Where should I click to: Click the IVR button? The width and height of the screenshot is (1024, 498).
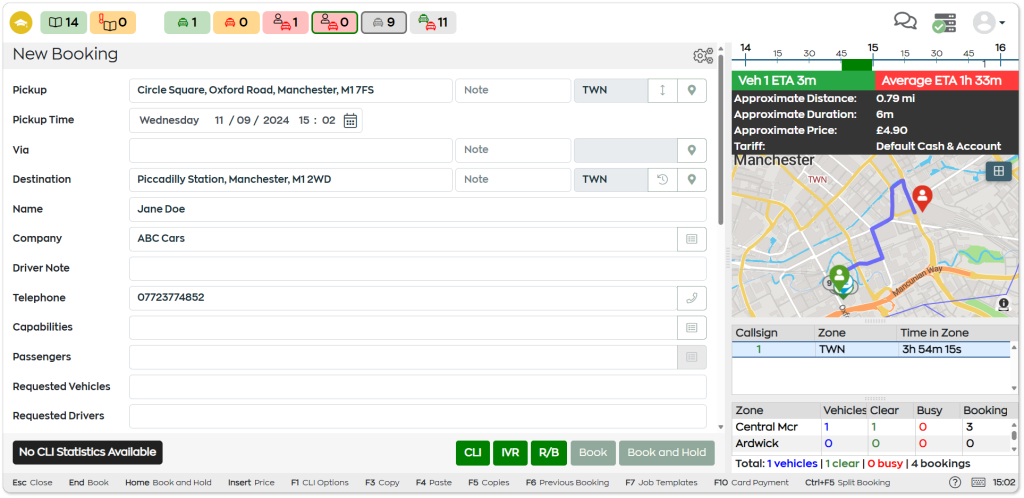[x=511, y=453]
